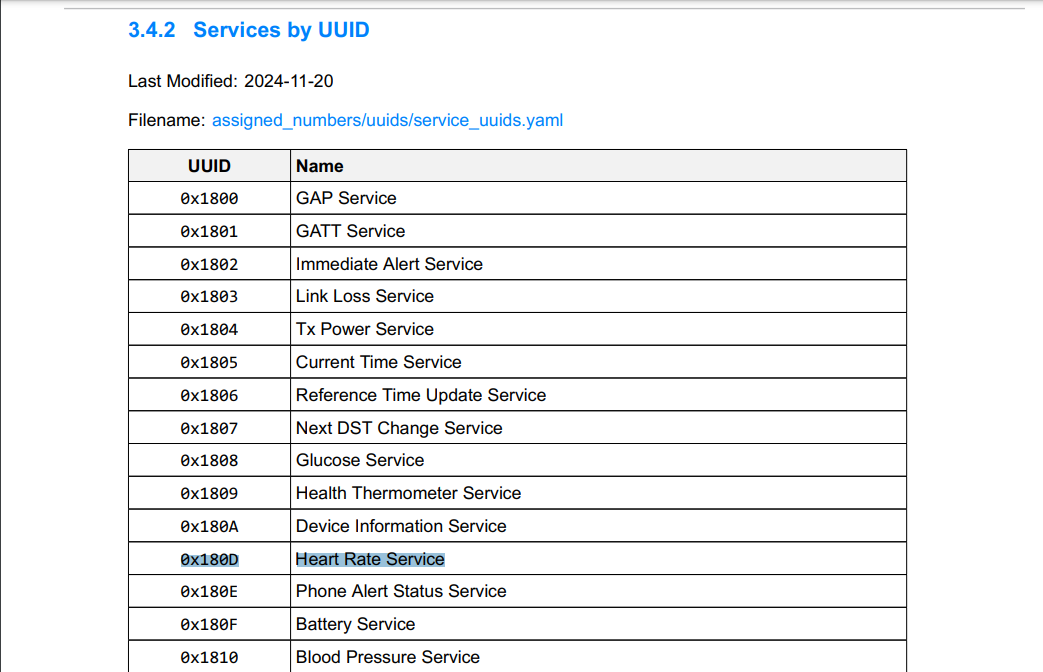
Task: Click the Next DST Change Service entry
Action: coord(399,428)
